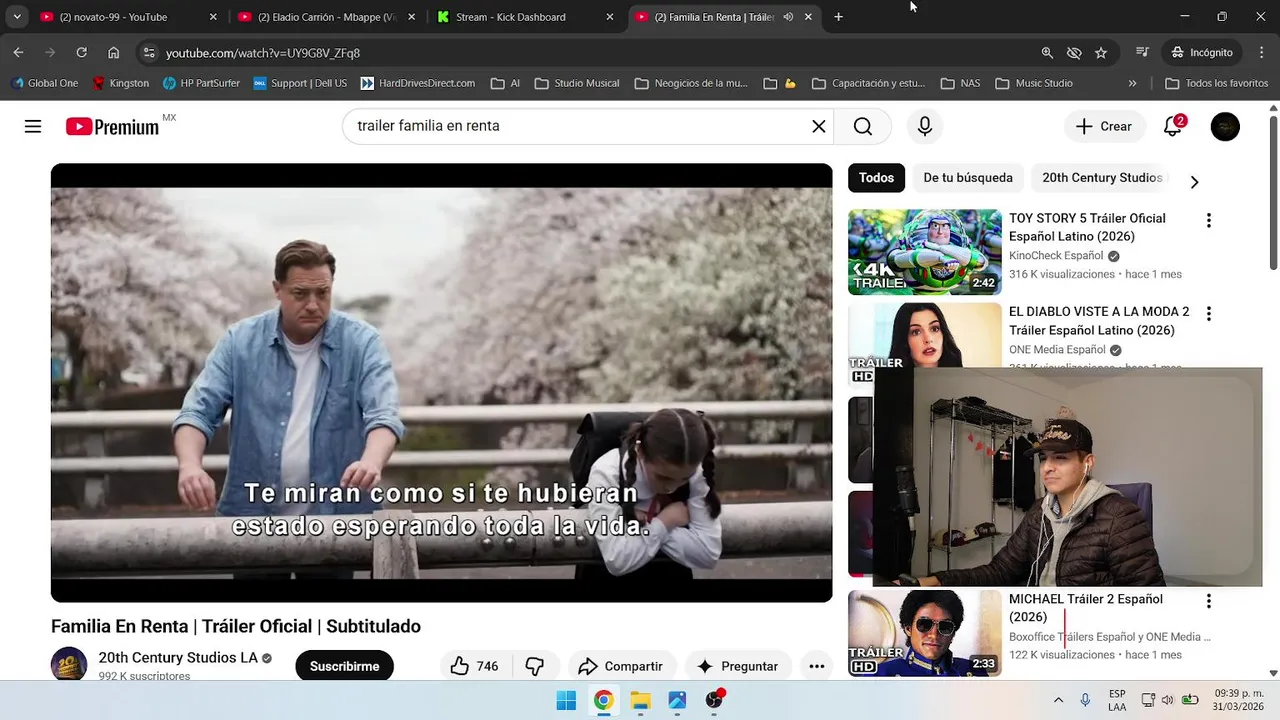
Task: Open Todos los favoritos folder
Action: tap(1216, 83)
